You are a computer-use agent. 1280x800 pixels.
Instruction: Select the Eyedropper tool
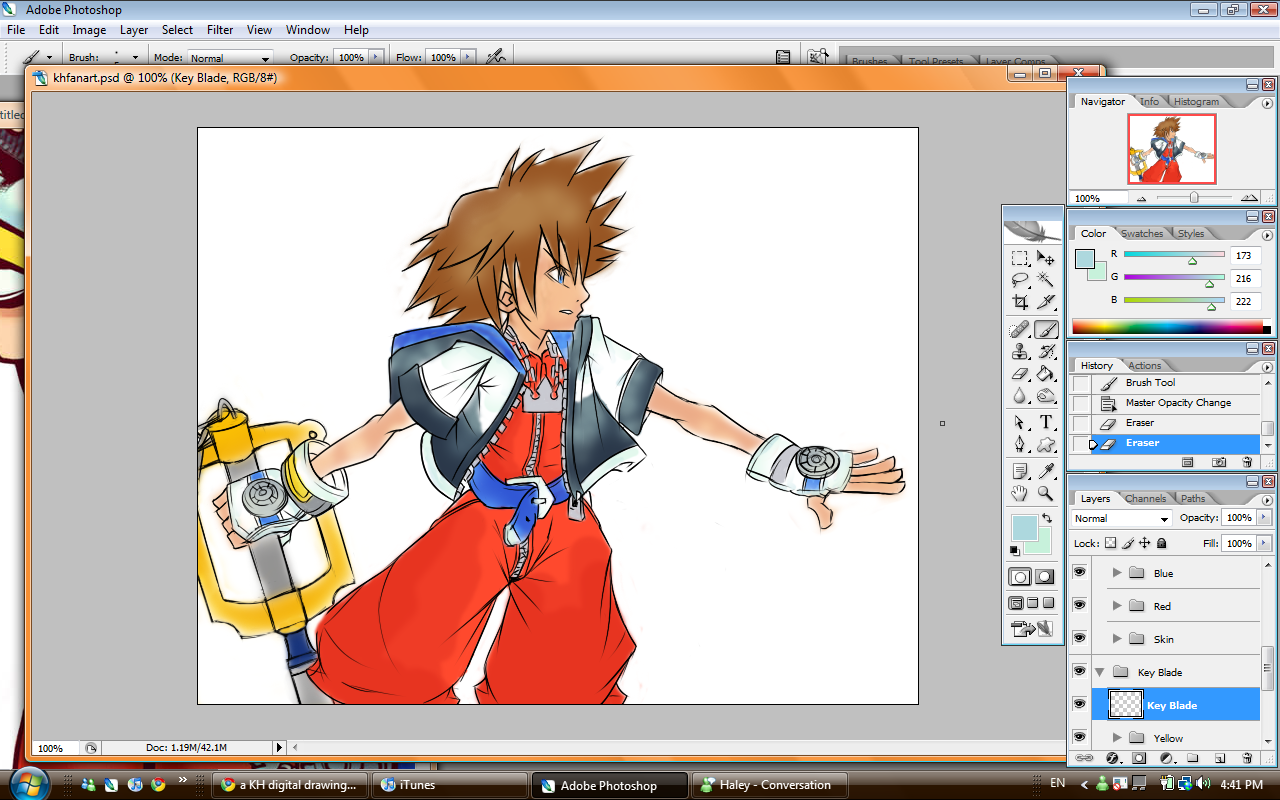[x=1046, y=470]
